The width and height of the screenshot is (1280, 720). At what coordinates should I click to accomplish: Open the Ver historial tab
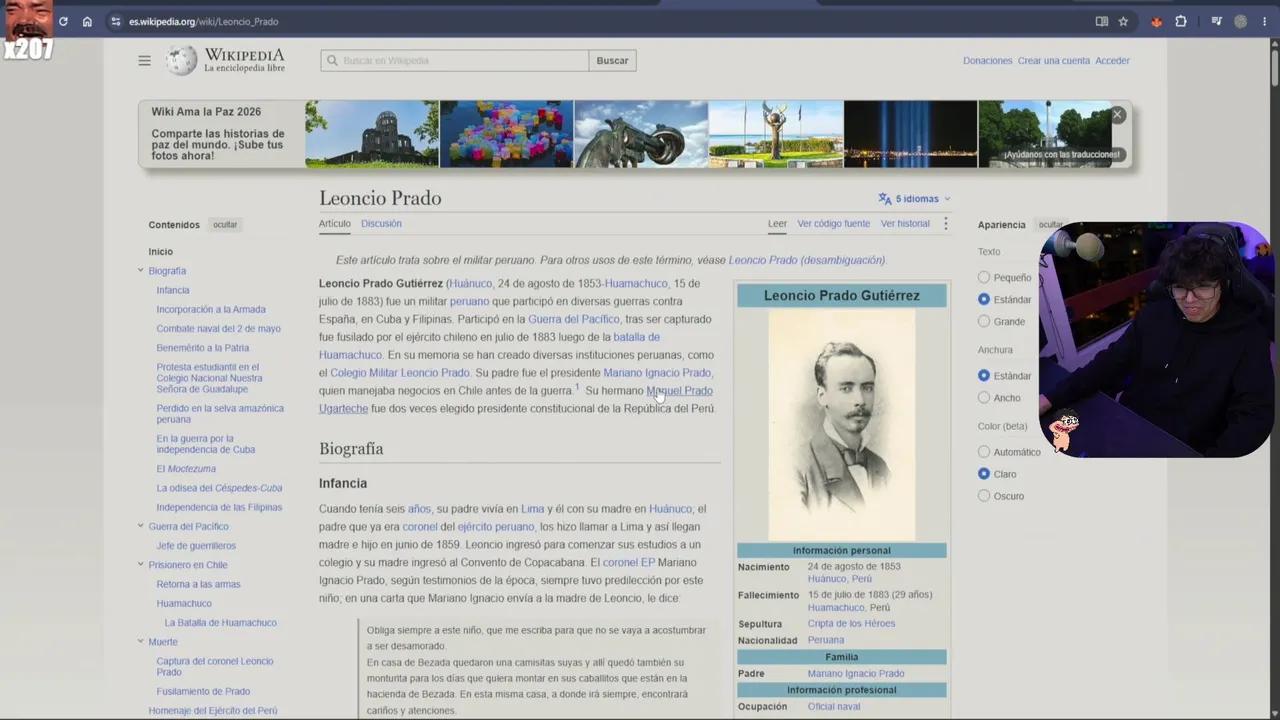click(905, 224)
